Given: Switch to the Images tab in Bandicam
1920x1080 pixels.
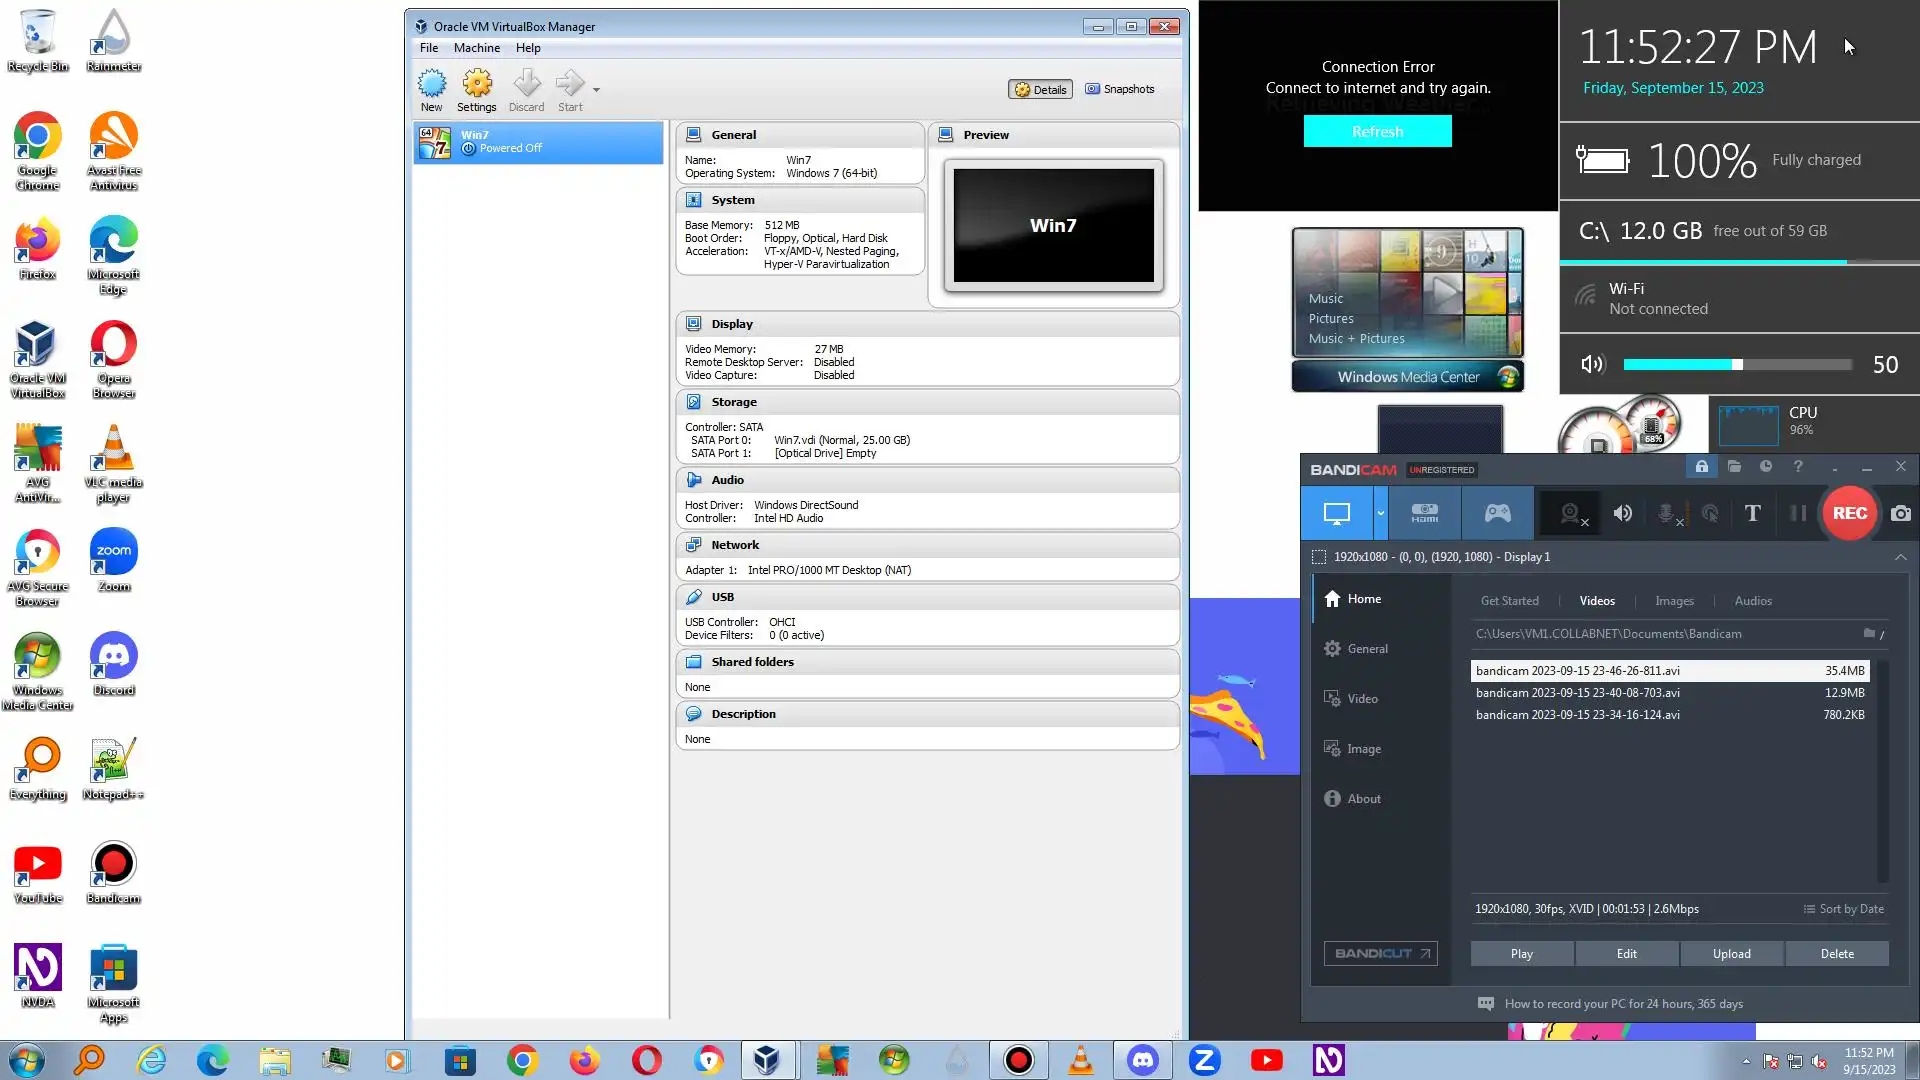Looking at the screenshot, I should point(1674,601).
